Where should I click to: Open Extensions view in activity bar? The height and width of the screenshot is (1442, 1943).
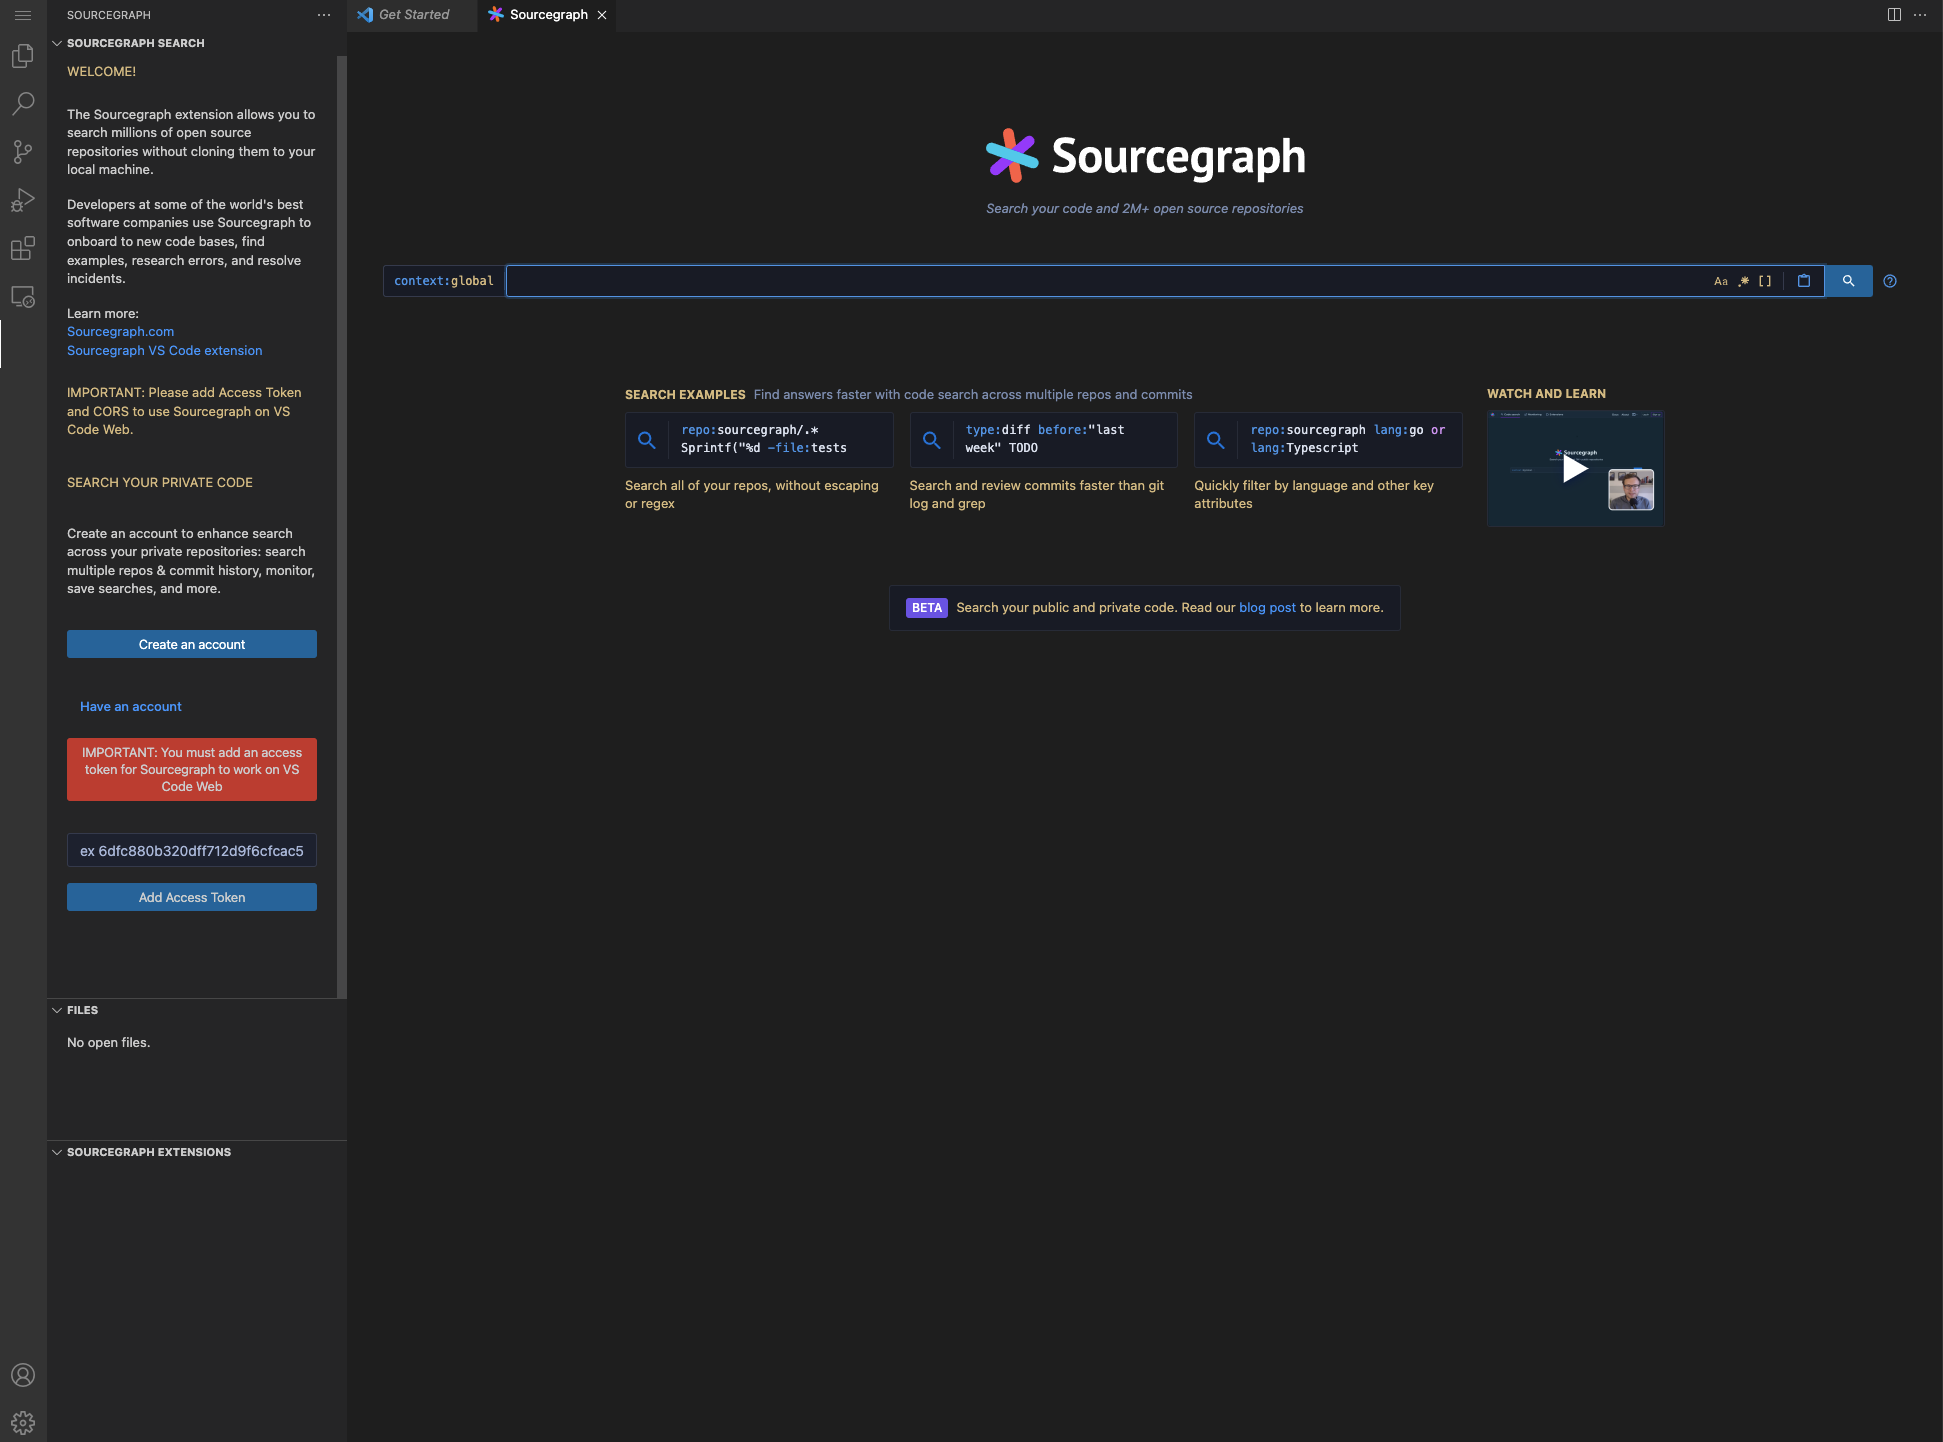click(23, 248)
